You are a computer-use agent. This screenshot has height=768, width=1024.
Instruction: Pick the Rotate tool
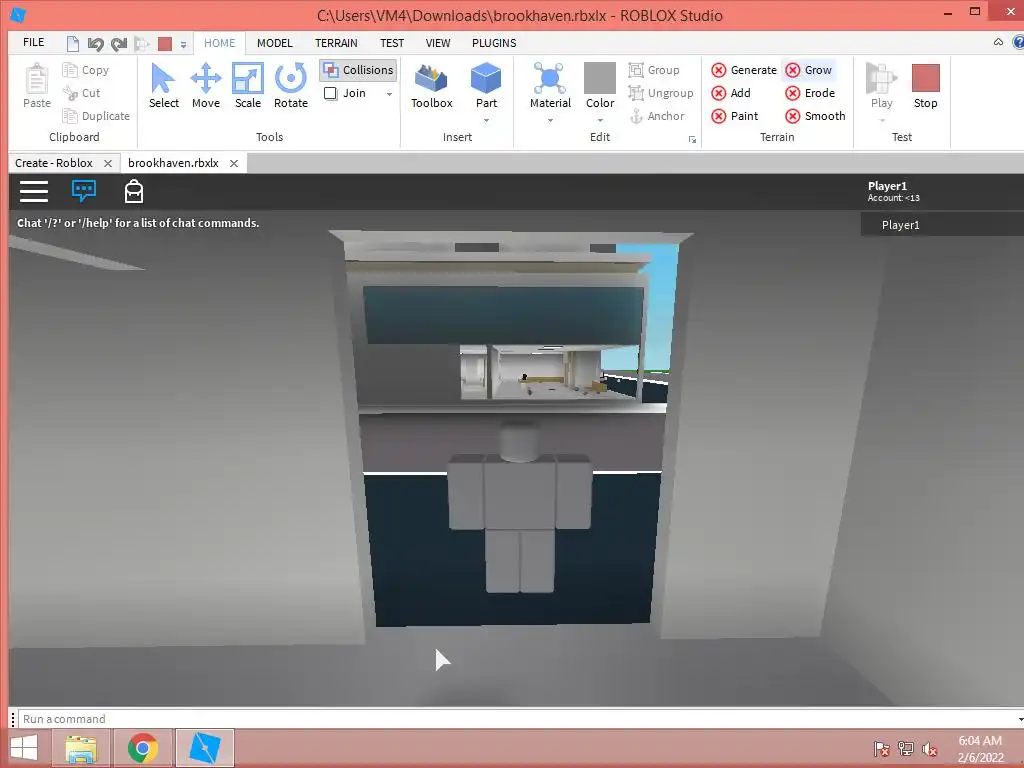[x=291, y=86]
